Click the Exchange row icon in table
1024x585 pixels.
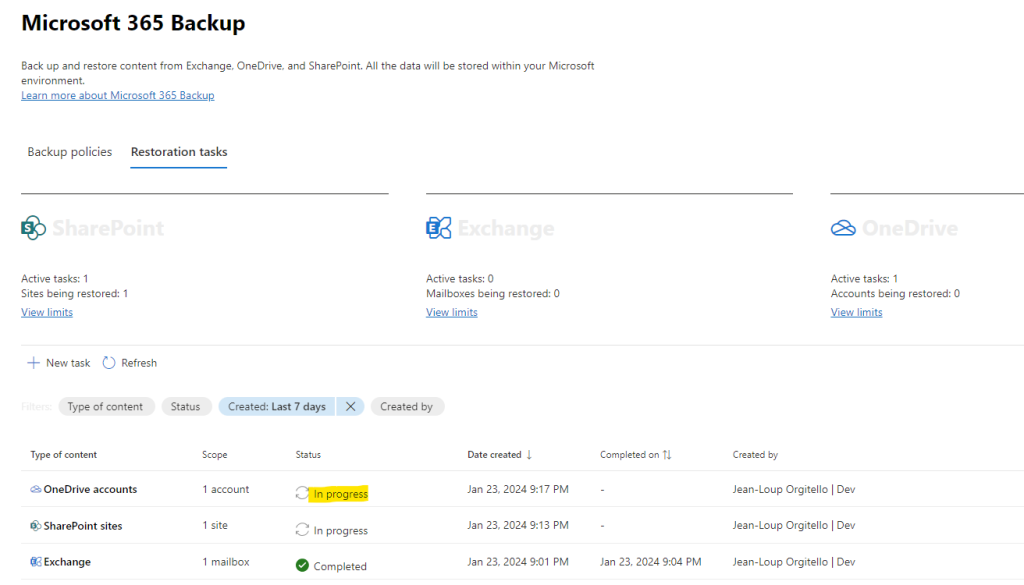point(36,561)
